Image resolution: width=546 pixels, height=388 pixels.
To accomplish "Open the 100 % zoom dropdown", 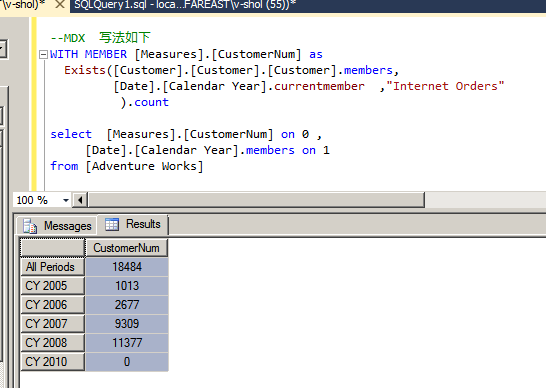I will tap(65, 200).
